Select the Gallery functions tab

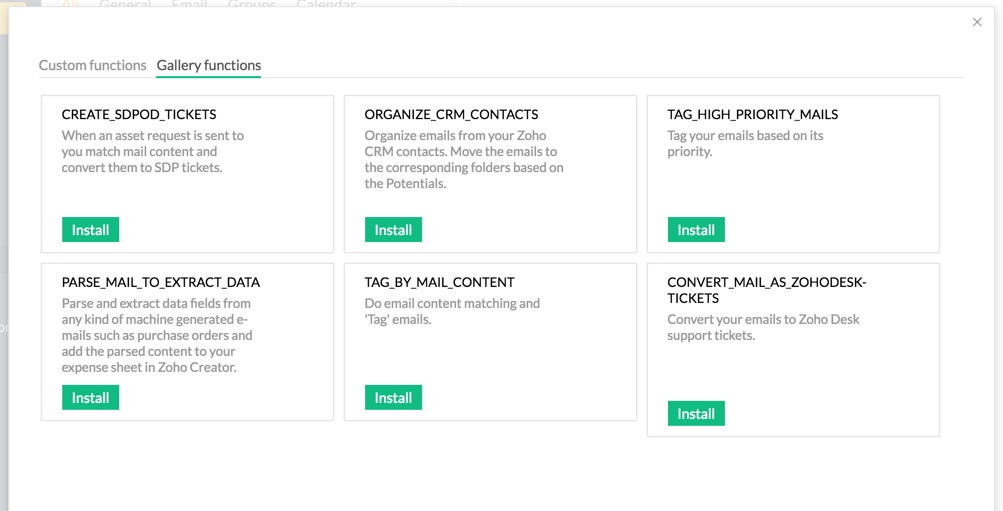coord(209,65)
